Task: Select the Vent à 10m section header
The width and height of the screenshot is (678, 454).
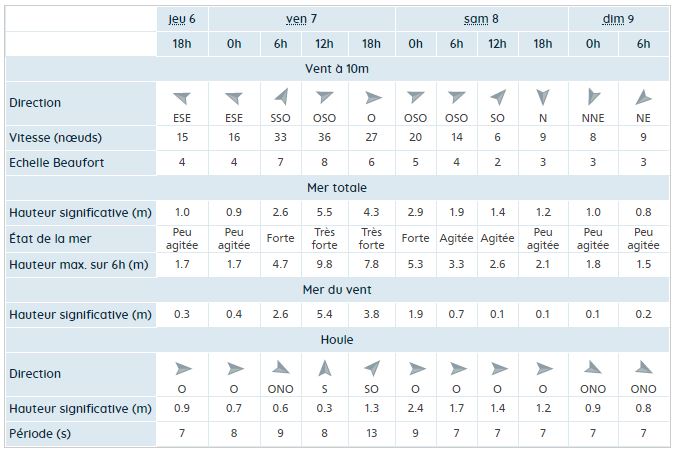Action: [x=337, y=69]
